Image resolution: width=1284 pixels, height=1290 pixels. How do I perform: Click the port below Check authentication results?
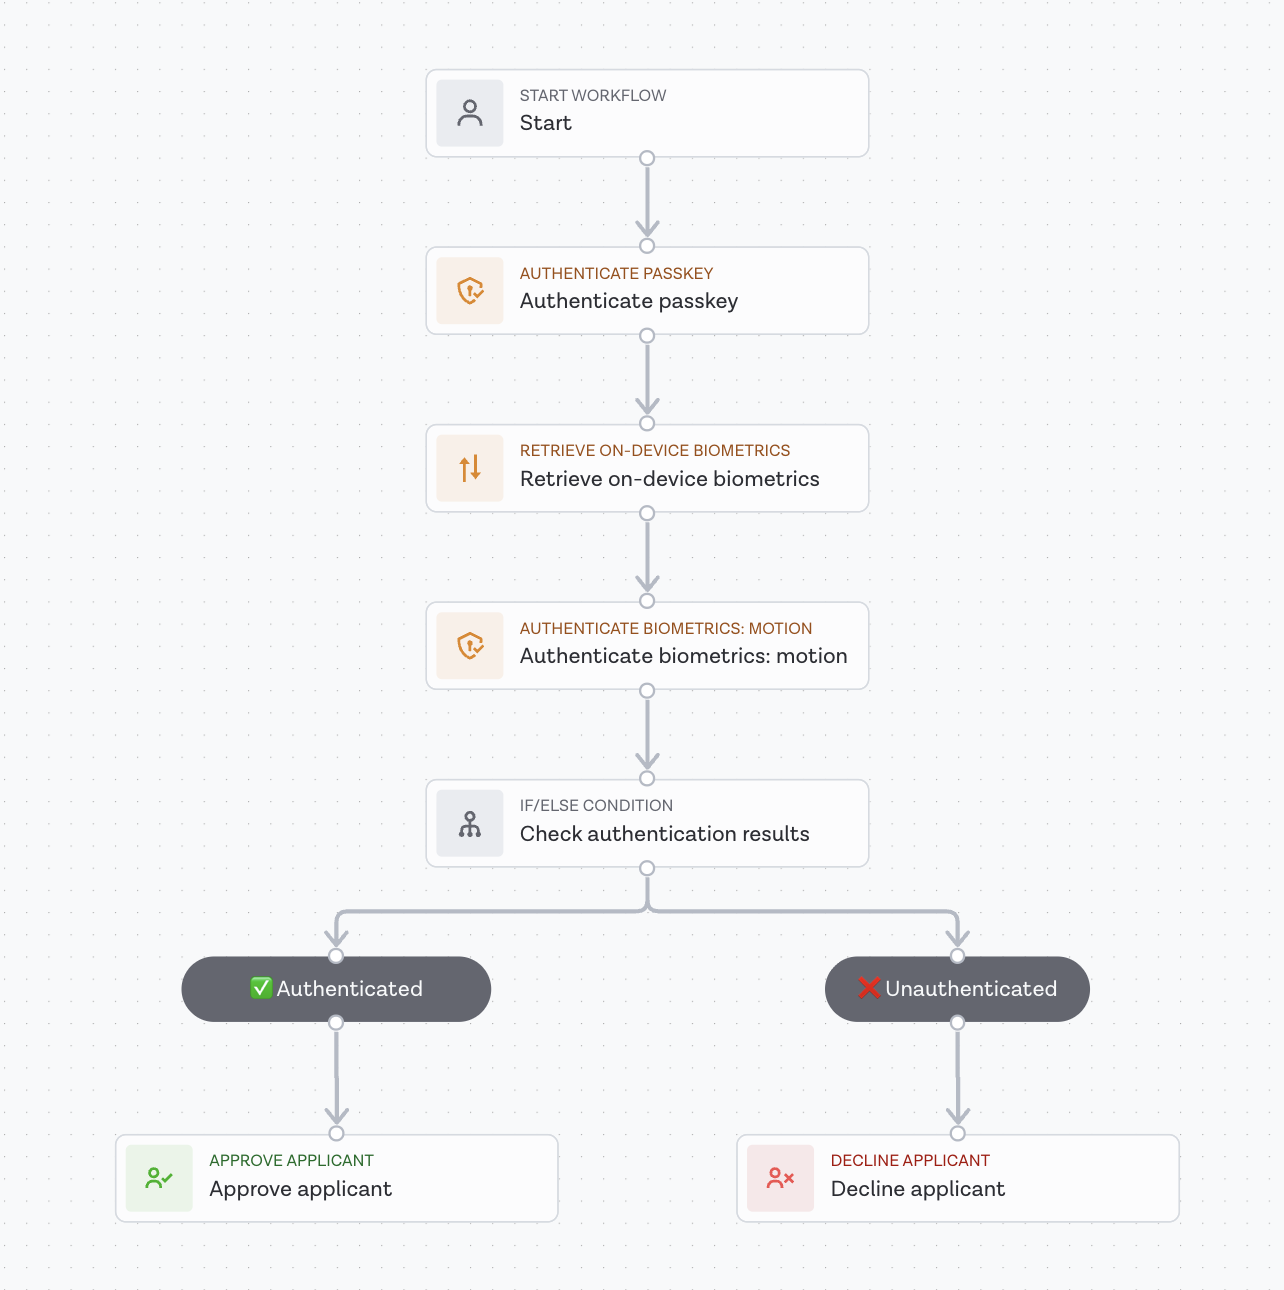647,868
